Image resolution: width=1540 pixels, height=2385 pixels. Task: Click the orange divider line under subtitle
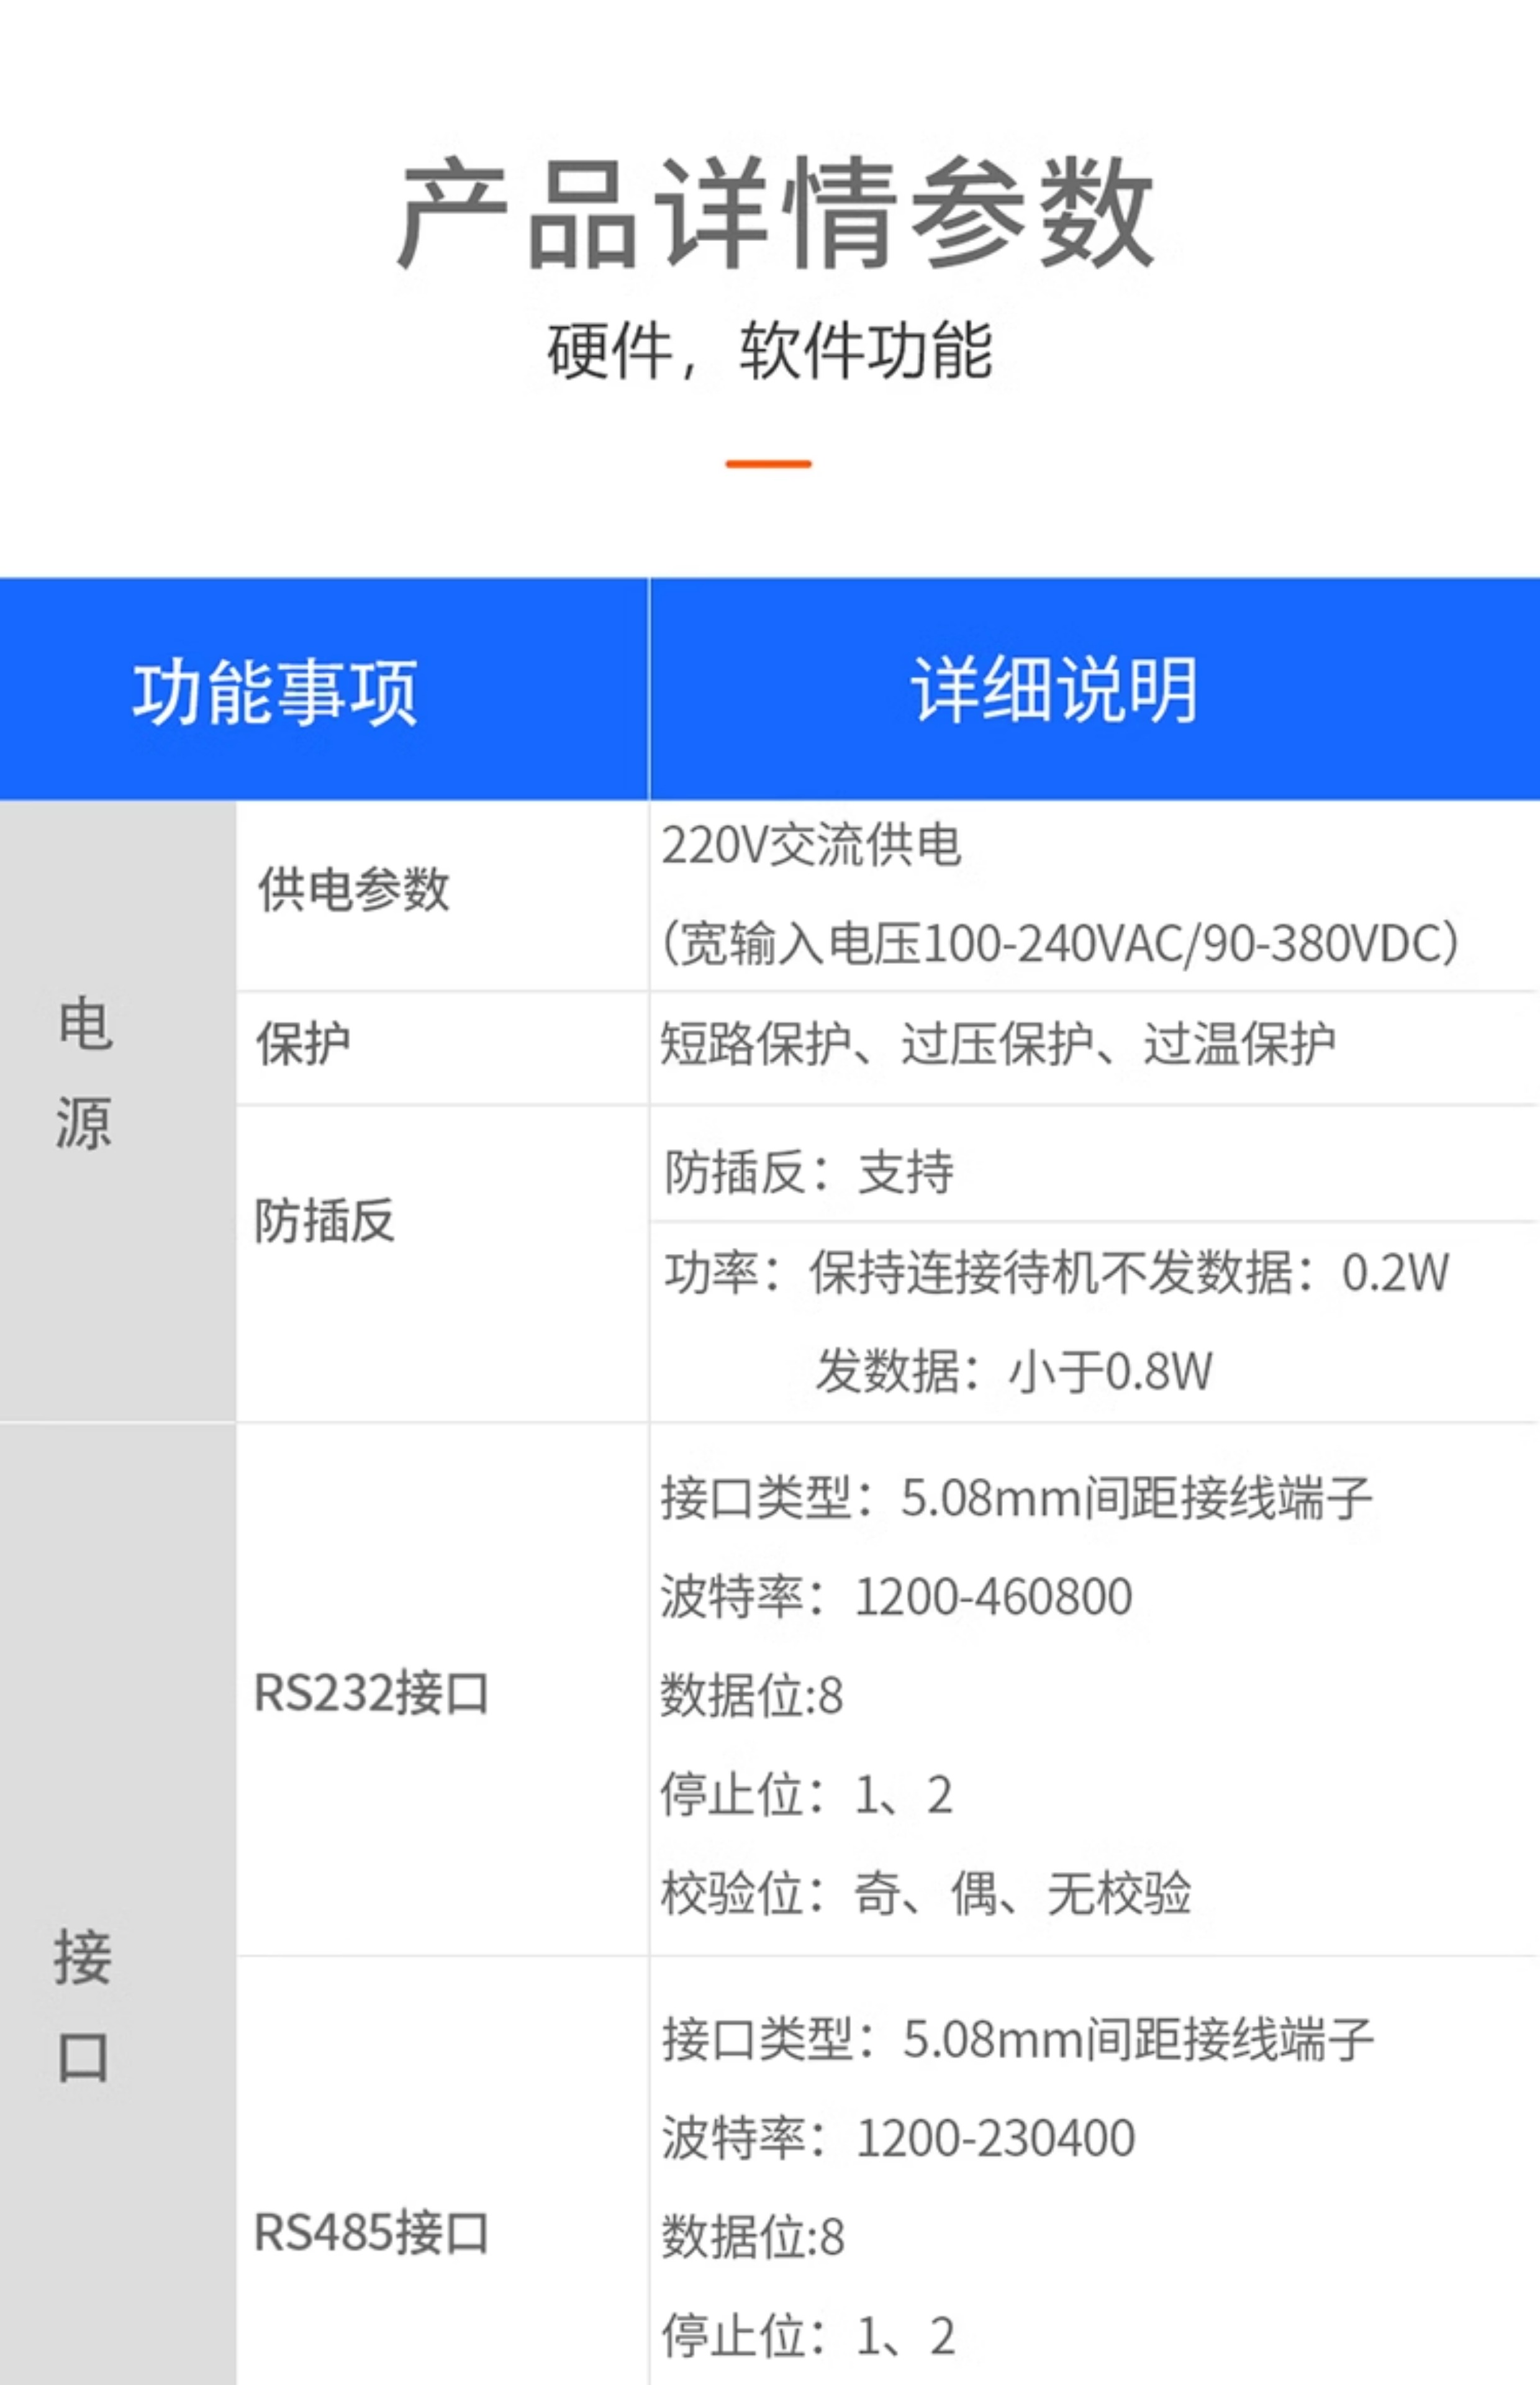pos(768,464)
